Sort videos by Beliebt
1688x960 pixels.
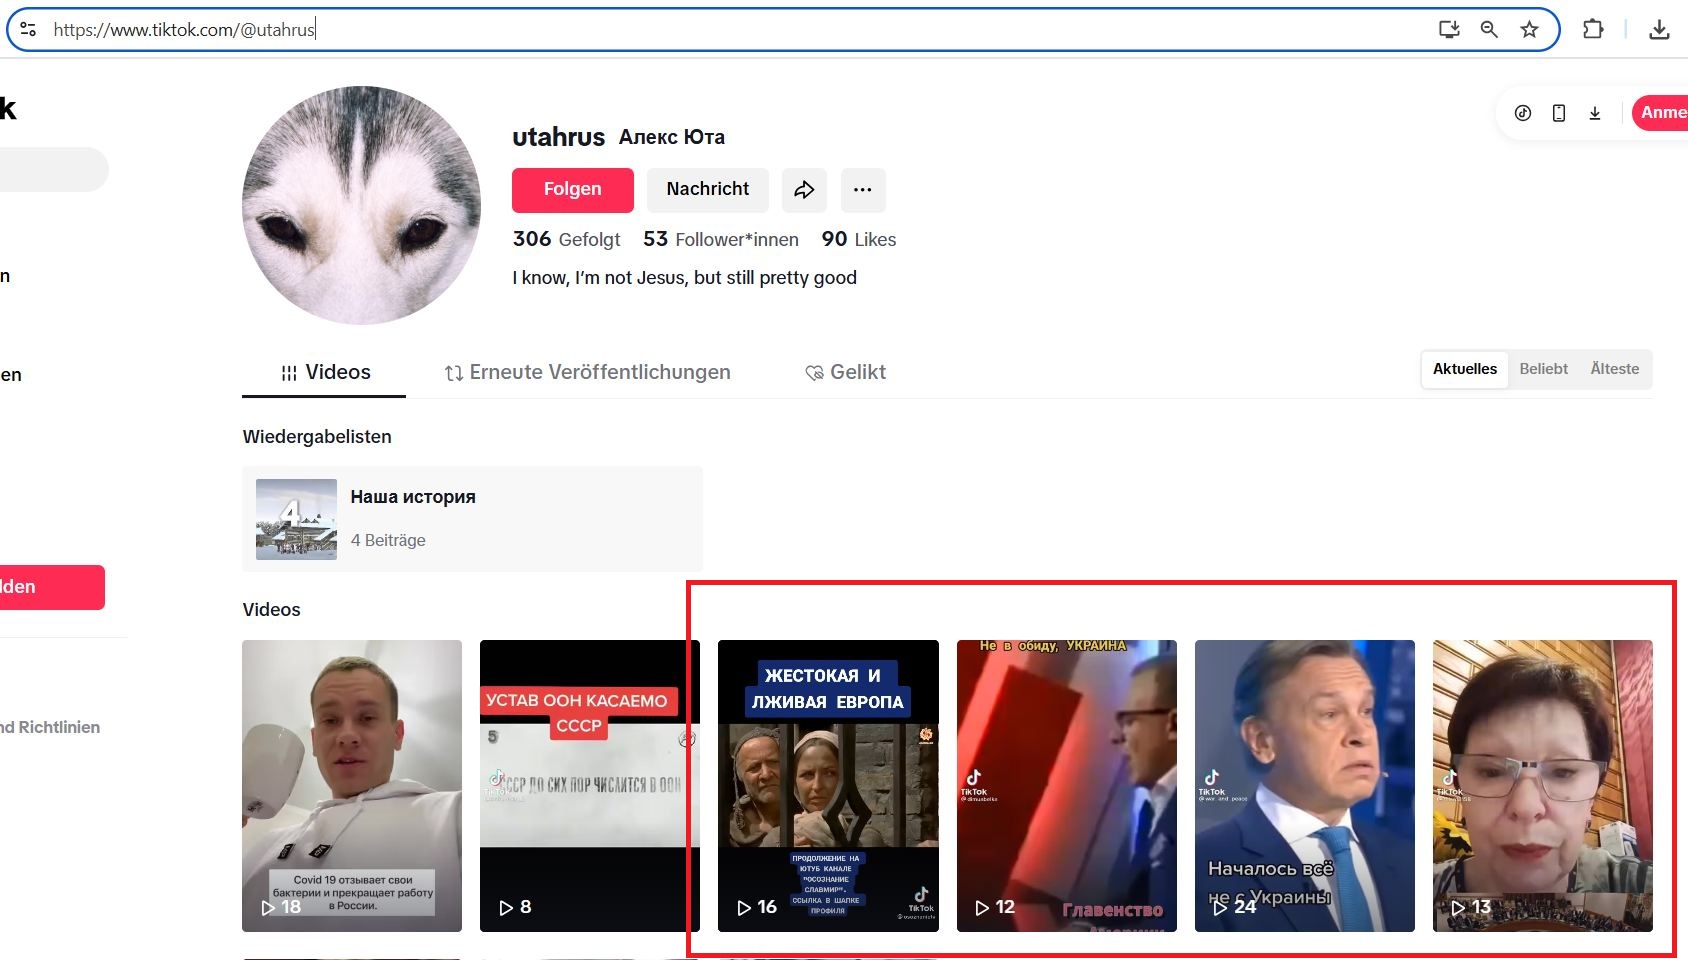[1544, 369]
